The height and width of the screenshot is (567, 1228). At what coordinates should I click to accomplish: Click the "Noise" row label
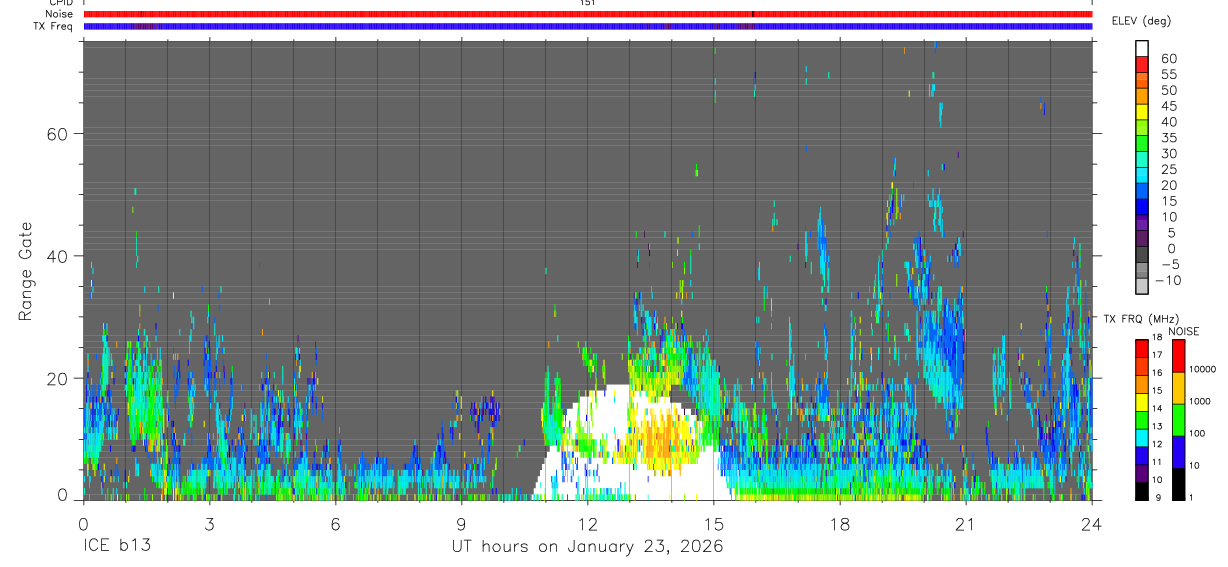click(x=59, y=14)
